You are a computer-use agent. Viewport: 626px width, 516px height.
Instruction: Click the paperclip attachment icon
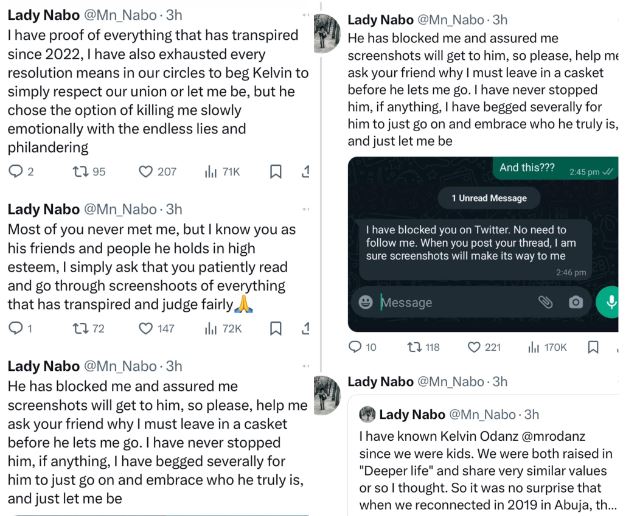(545, 302)
